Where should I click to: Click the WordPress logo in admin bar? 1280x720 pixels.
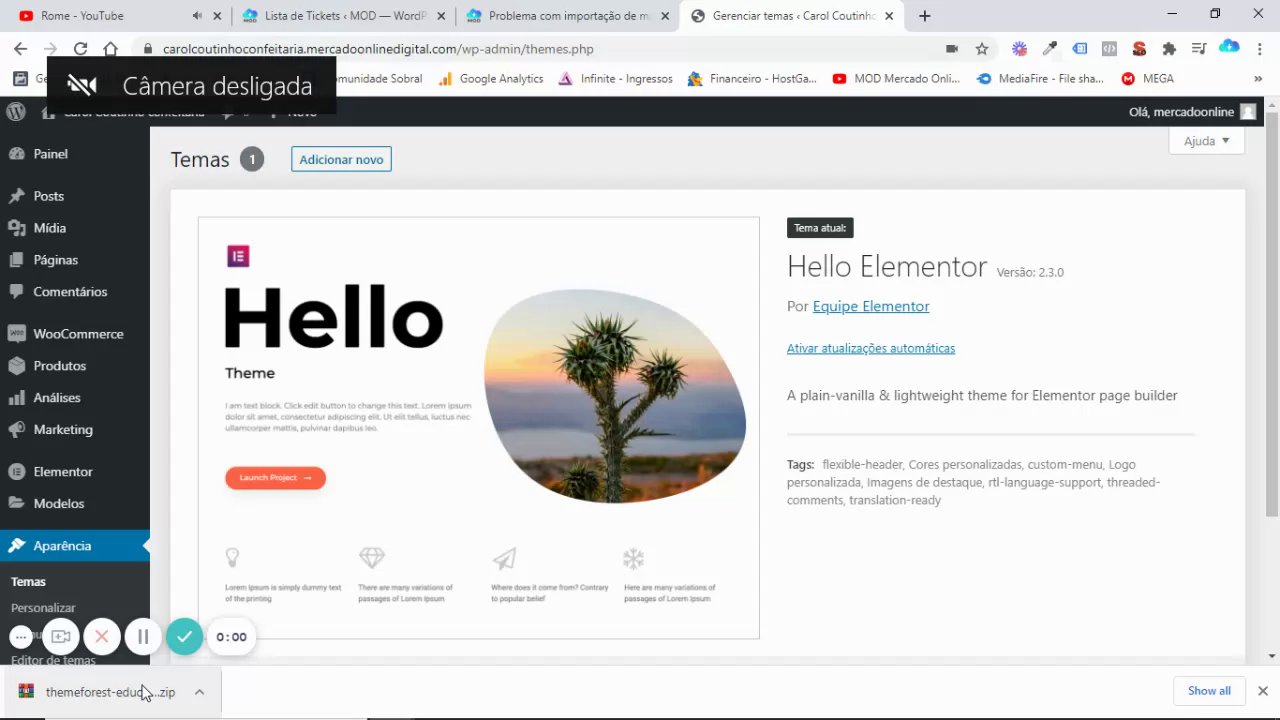pyautogui.click(x=15, y=112)
